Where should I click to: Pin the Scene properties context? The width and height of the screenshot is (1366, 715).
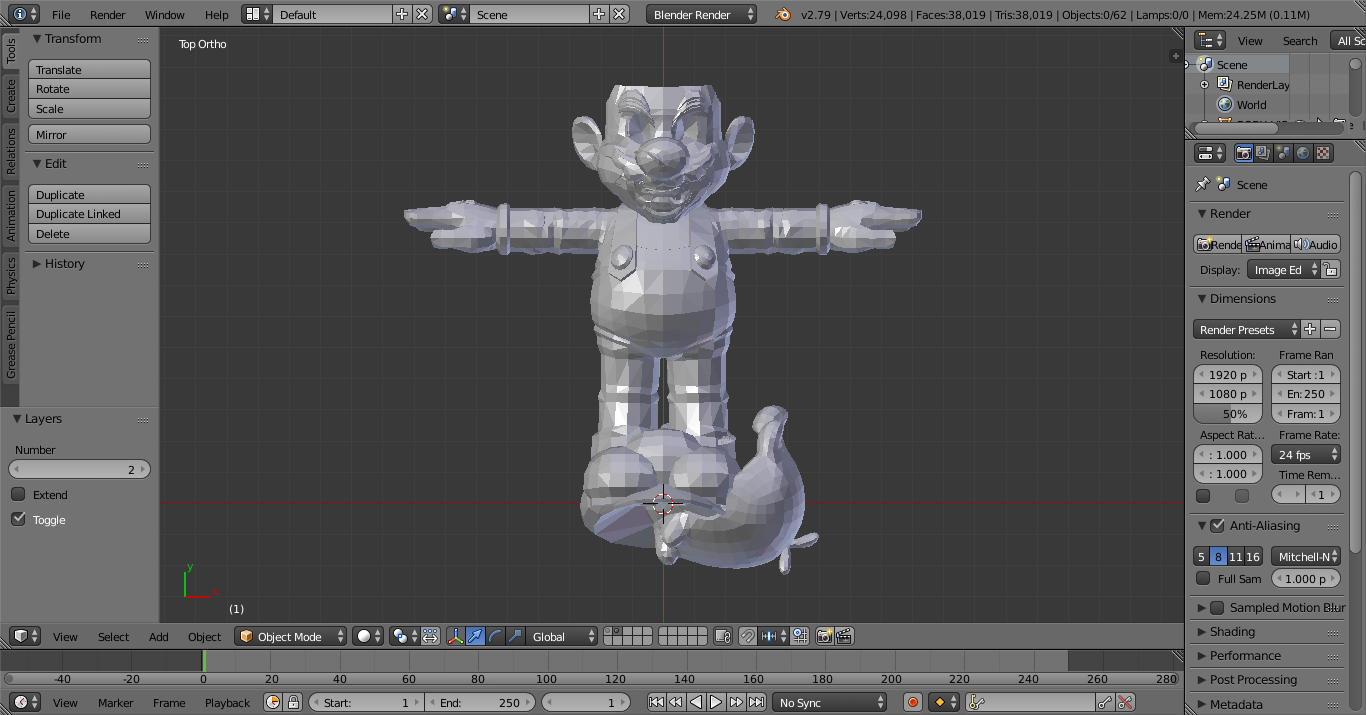coord(1203,184)
